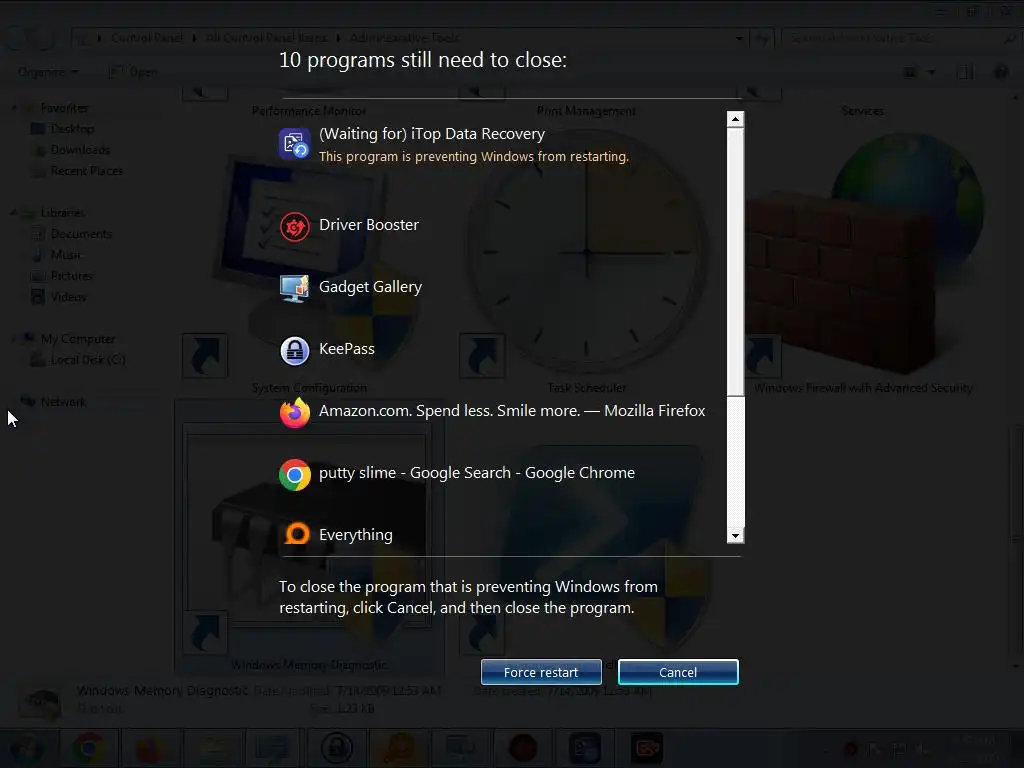Click 'Control Panel' in the address breadcrumb

147,38
